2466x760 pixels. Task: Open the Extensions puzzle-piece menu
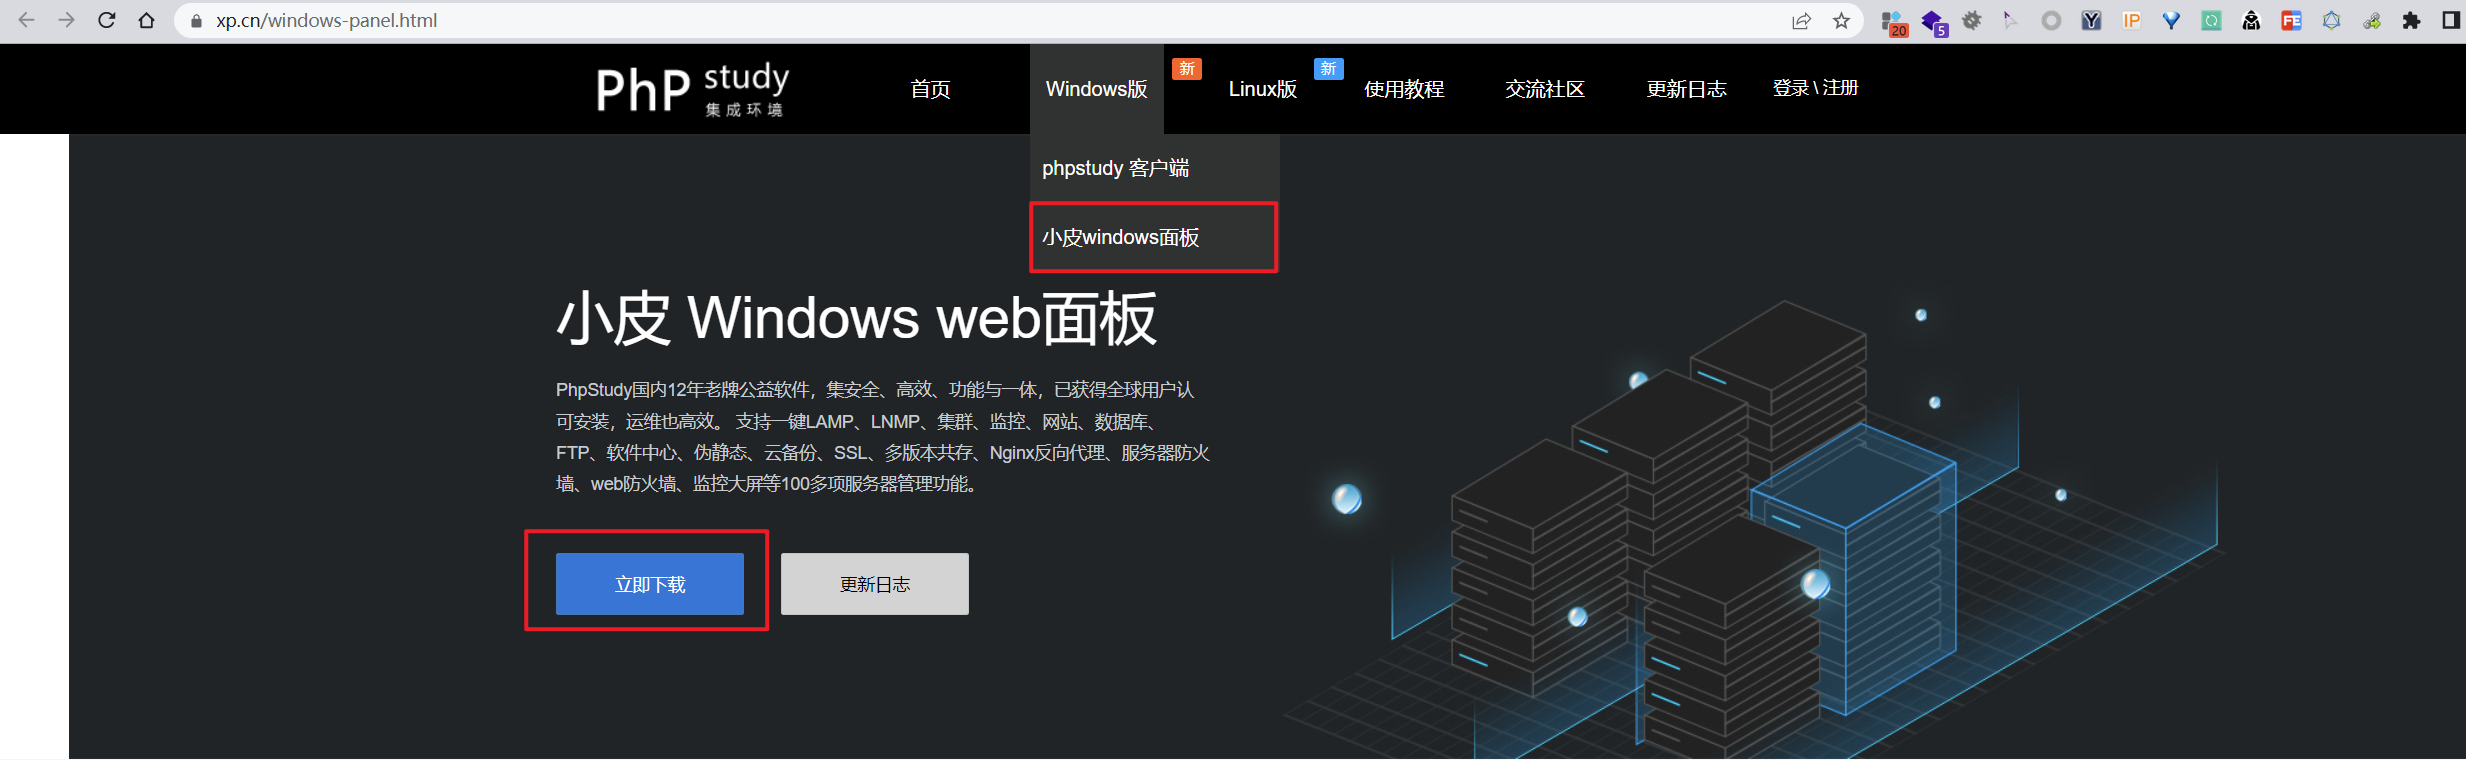coord(2411,20)
